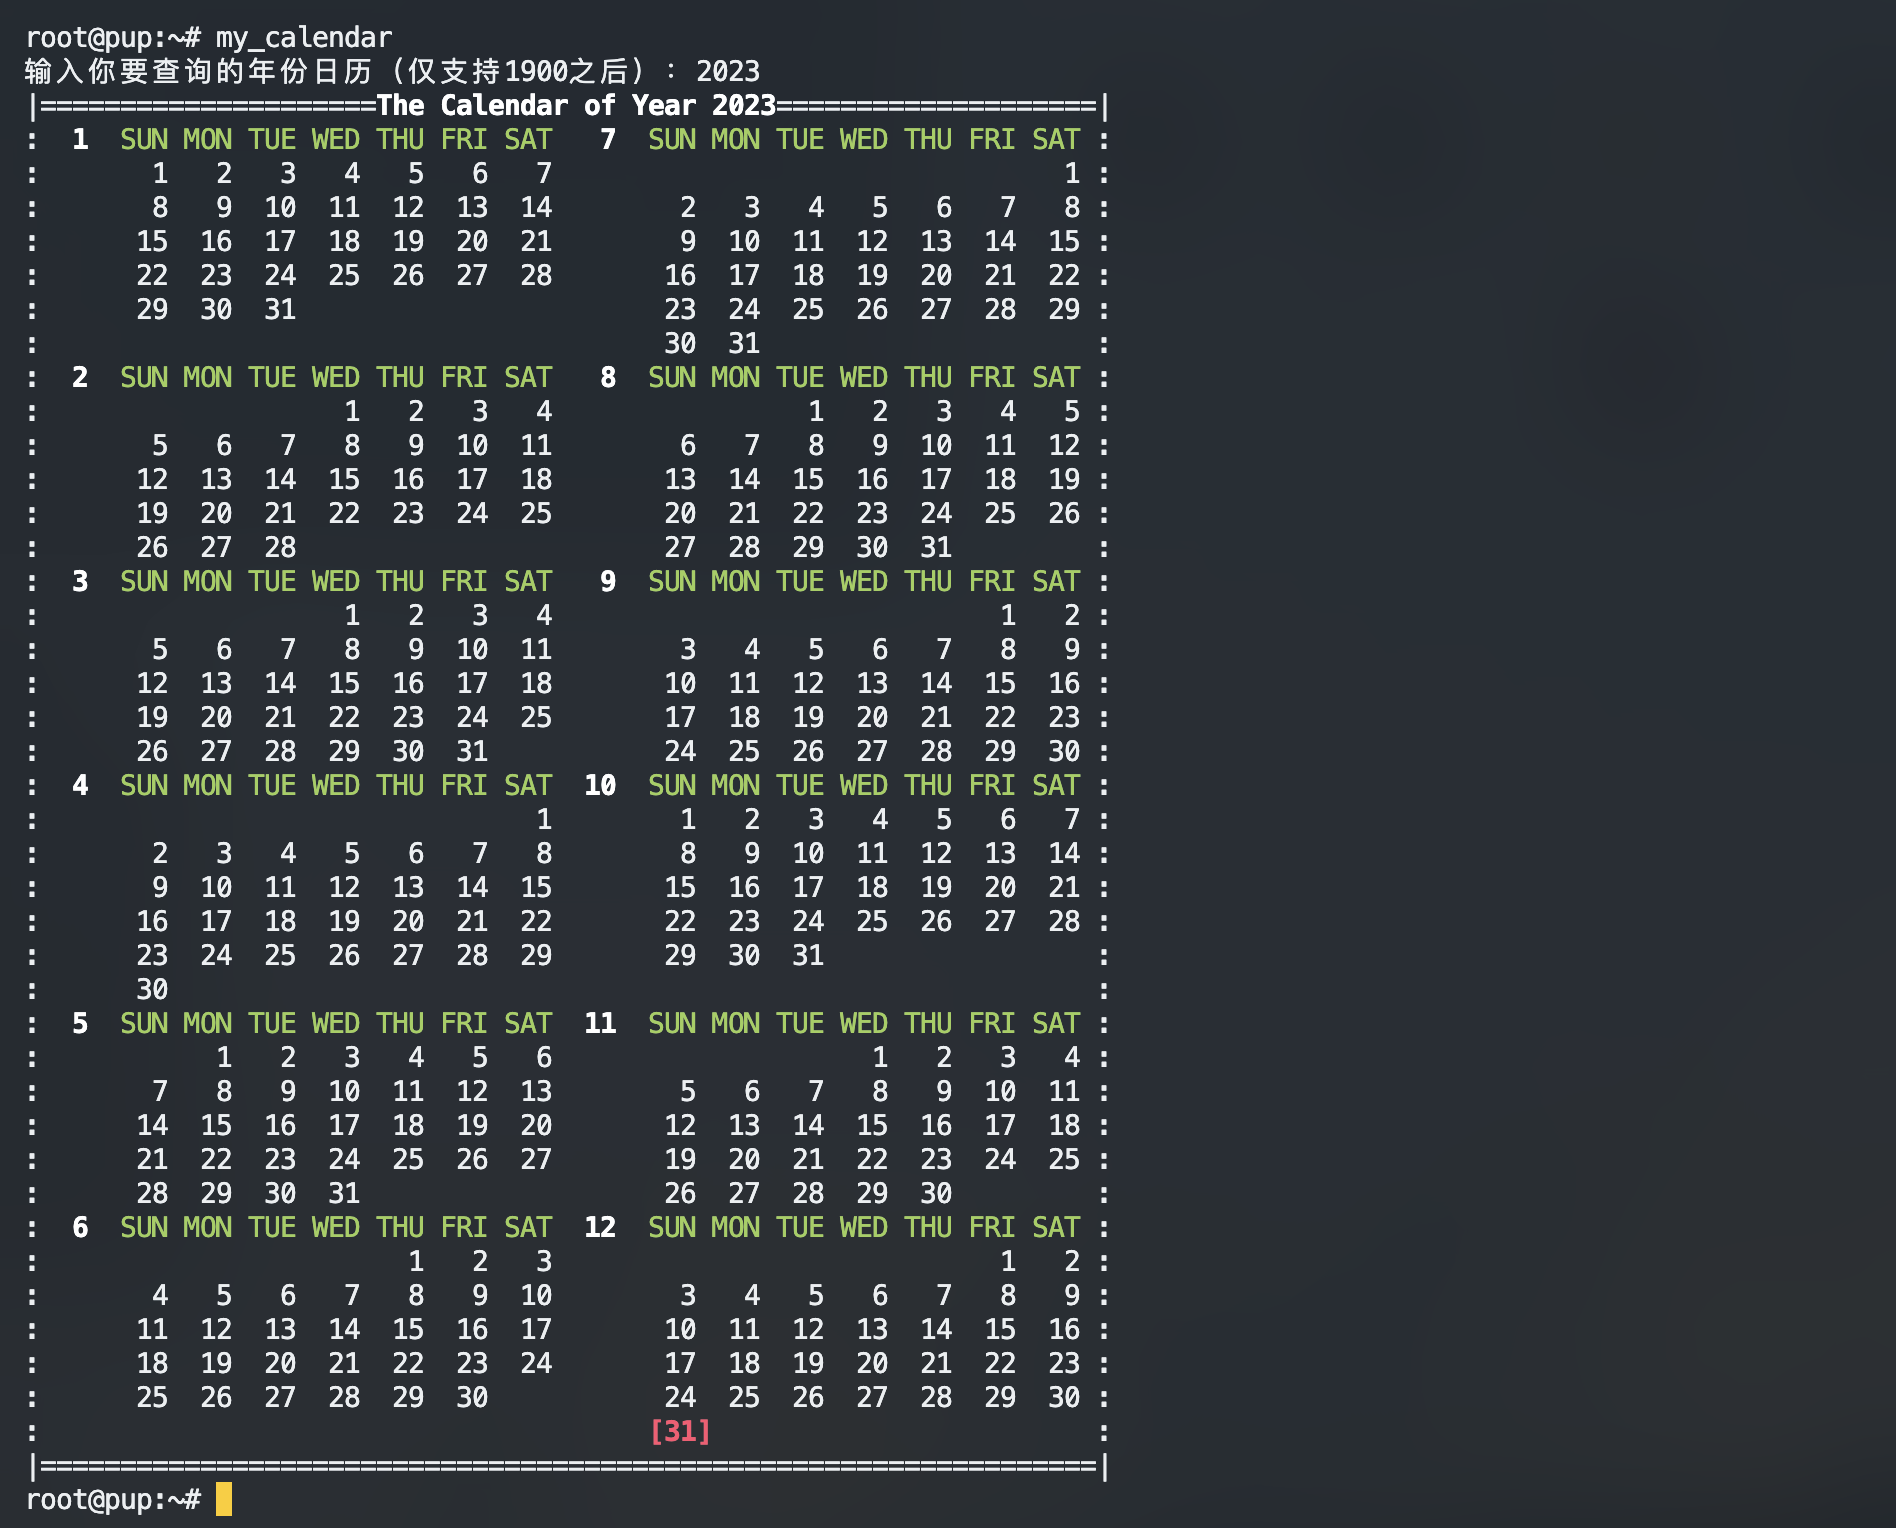Image resolution: width=1896 pixels, height=1528 pixels.
Task: Click day 28 in month 2
Action: coord(280,547)
